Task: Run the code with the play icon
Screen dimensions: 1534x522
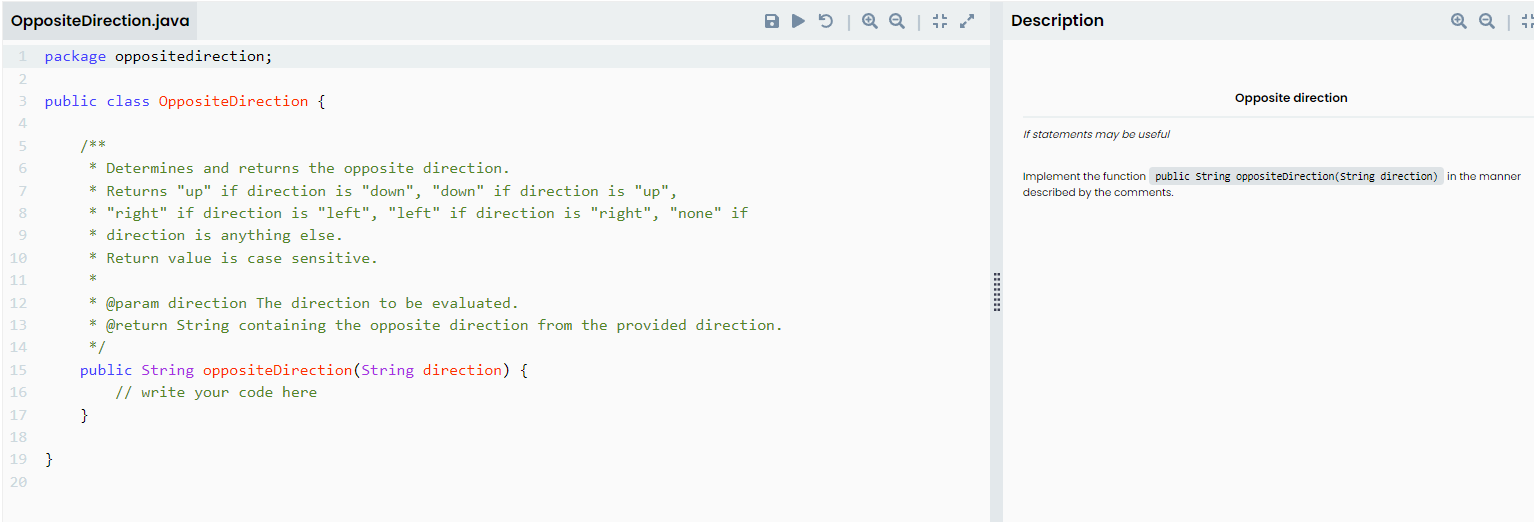Action: [x=798, y=21]
